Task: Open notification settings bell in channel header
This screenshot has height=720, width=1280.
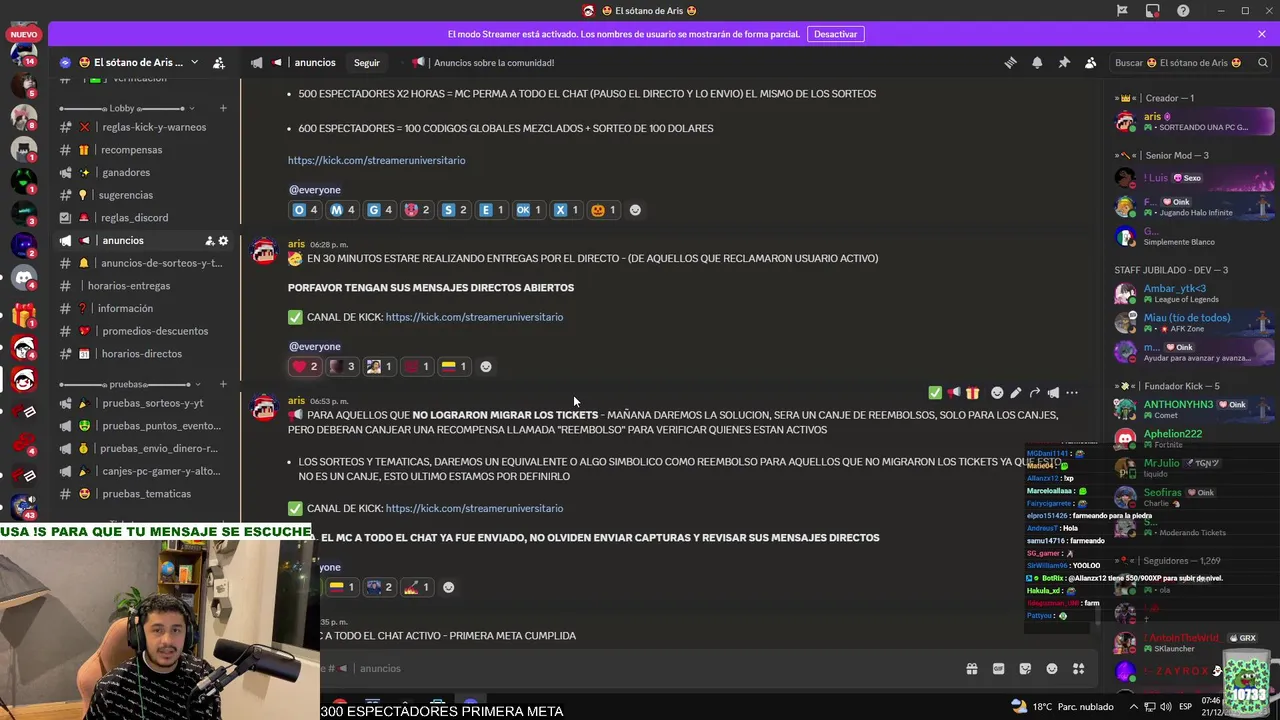Action: pos(1037,62)
